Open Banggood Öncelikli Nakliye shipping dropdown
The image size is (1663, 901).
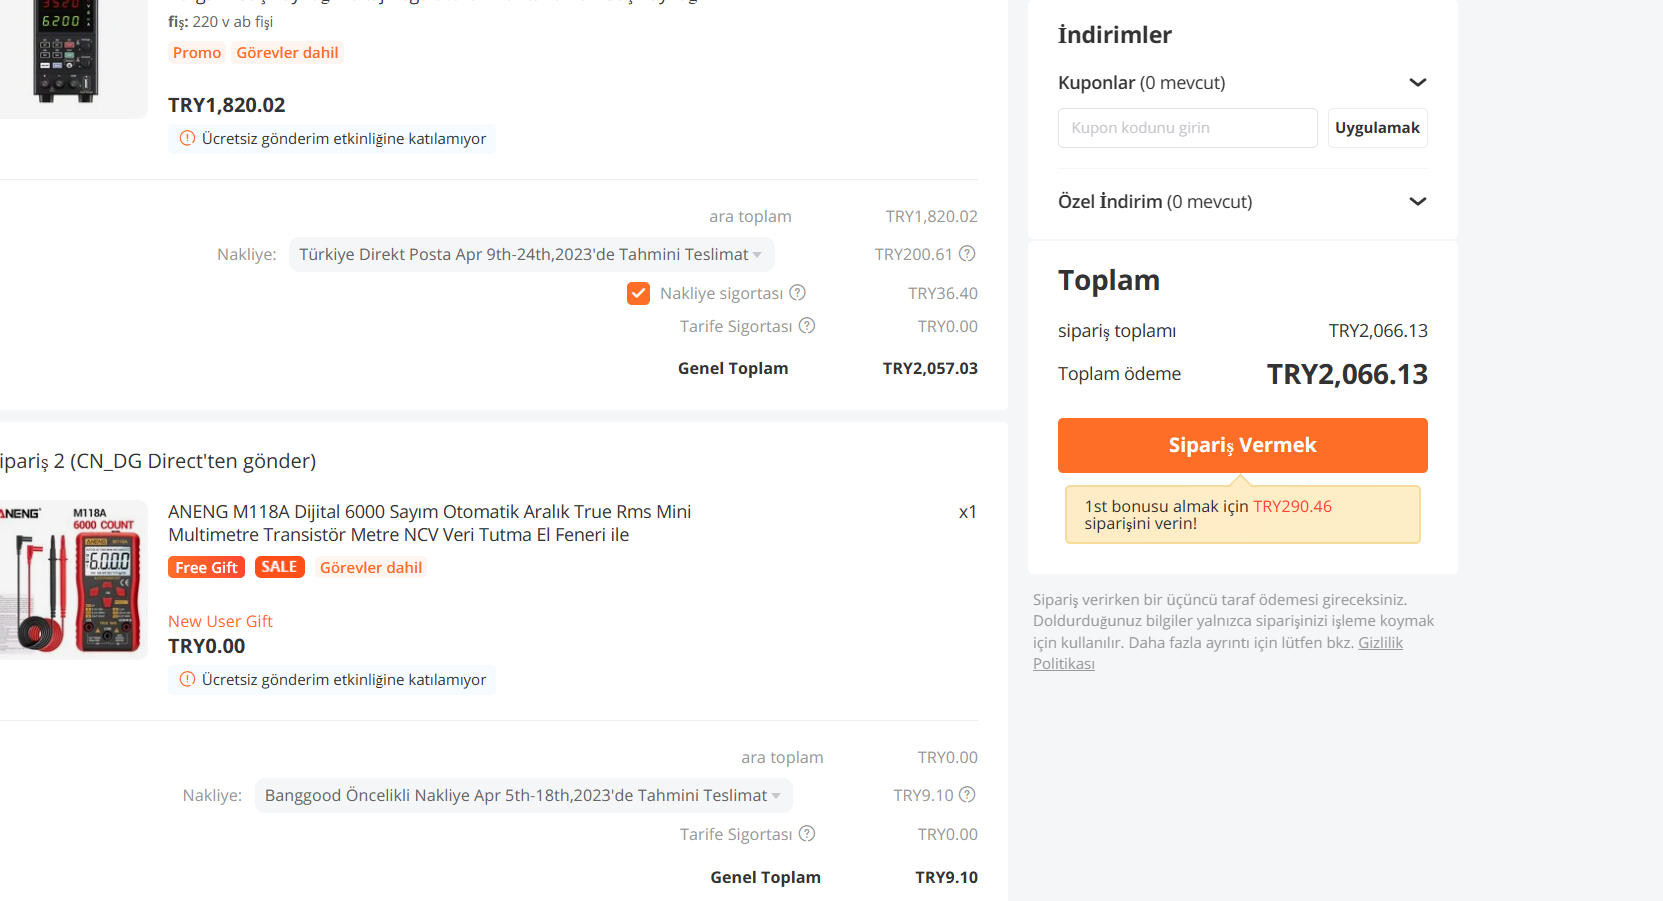[523, 796]
